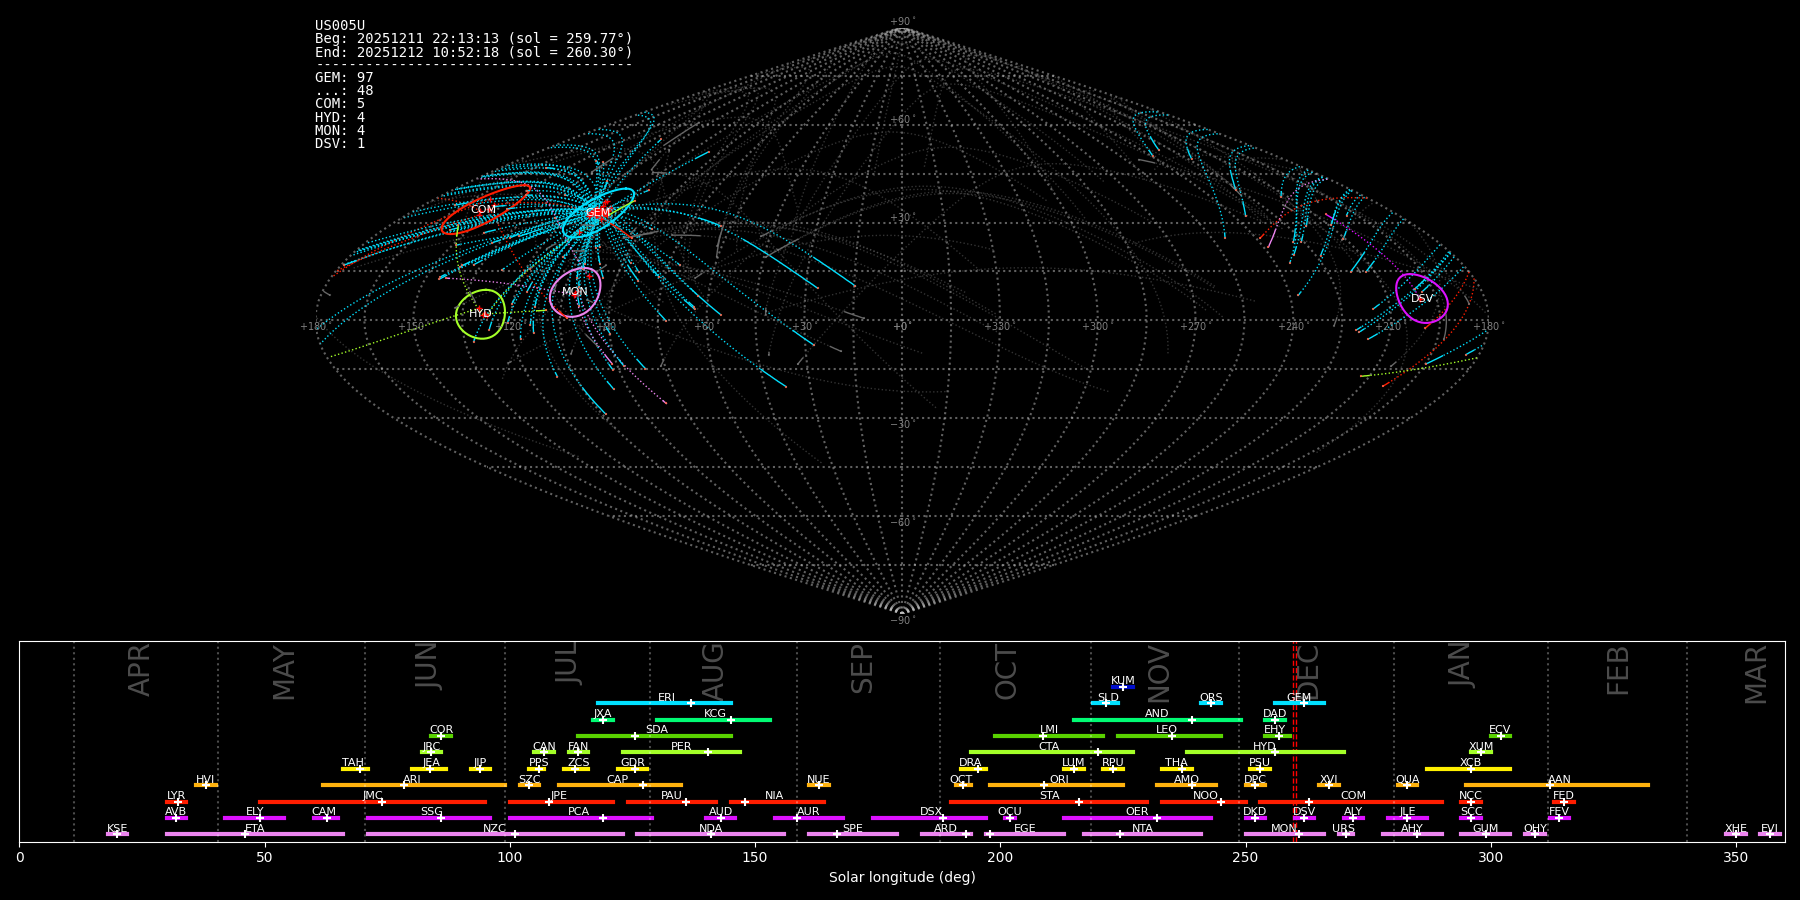Select the pink MON bar in timeline
This screenshot has width=1800, height=900.
tap(1285, 834)
